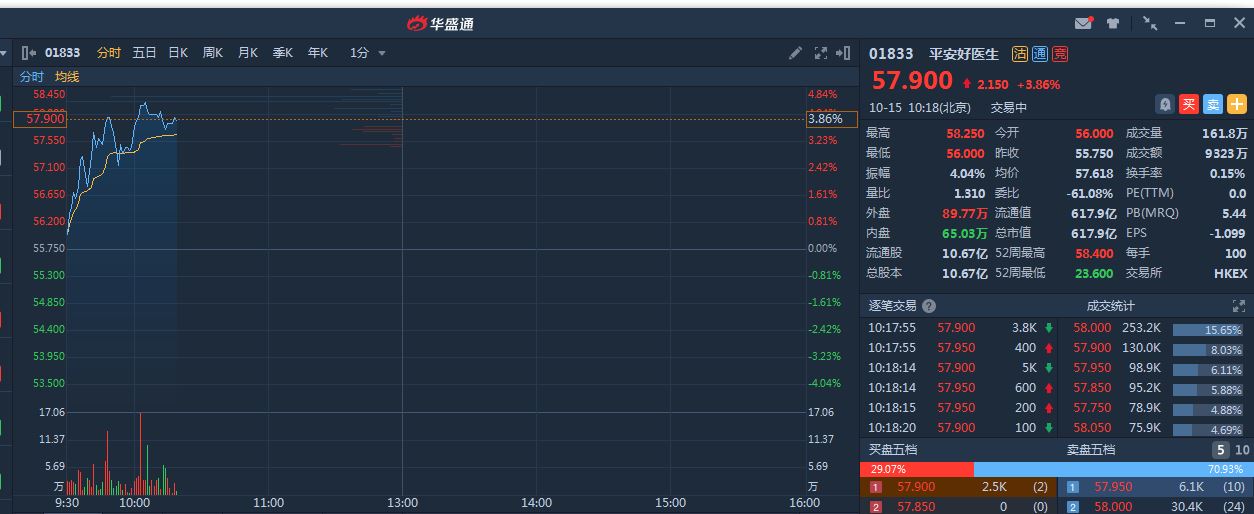
Task: Collapse the right quote panel
Action: click(843, 53)
